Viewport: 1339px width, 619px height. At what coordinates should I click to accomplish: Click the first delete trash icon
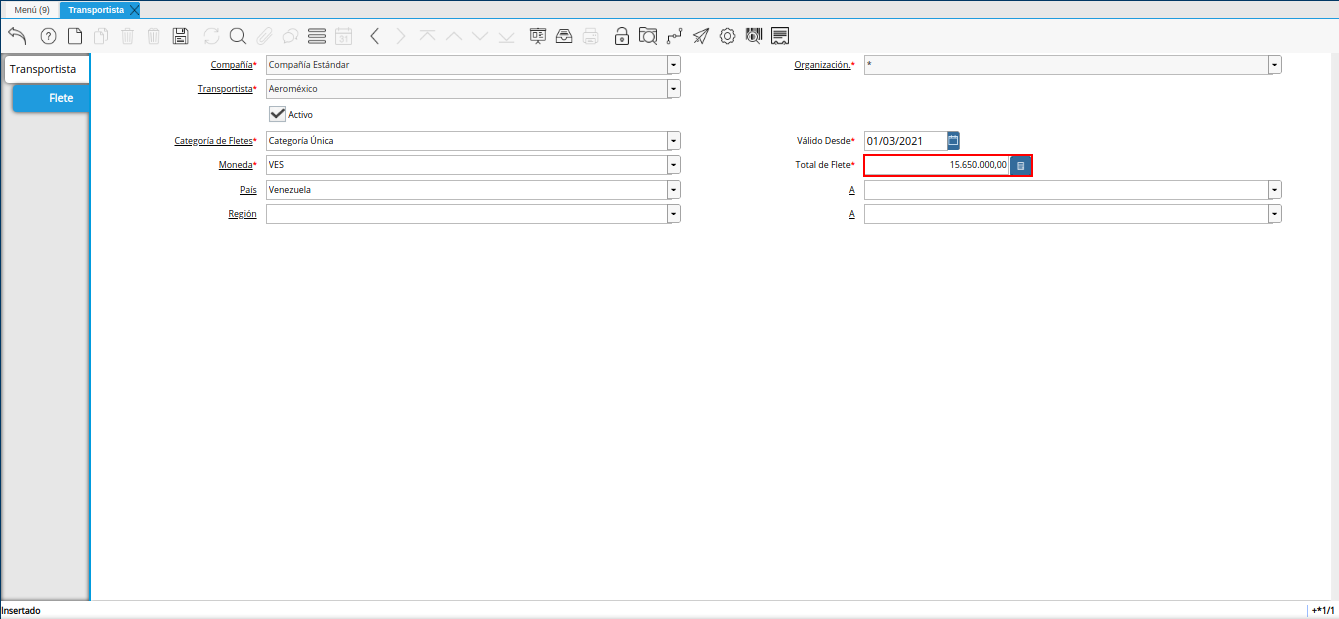coord(127,36)
